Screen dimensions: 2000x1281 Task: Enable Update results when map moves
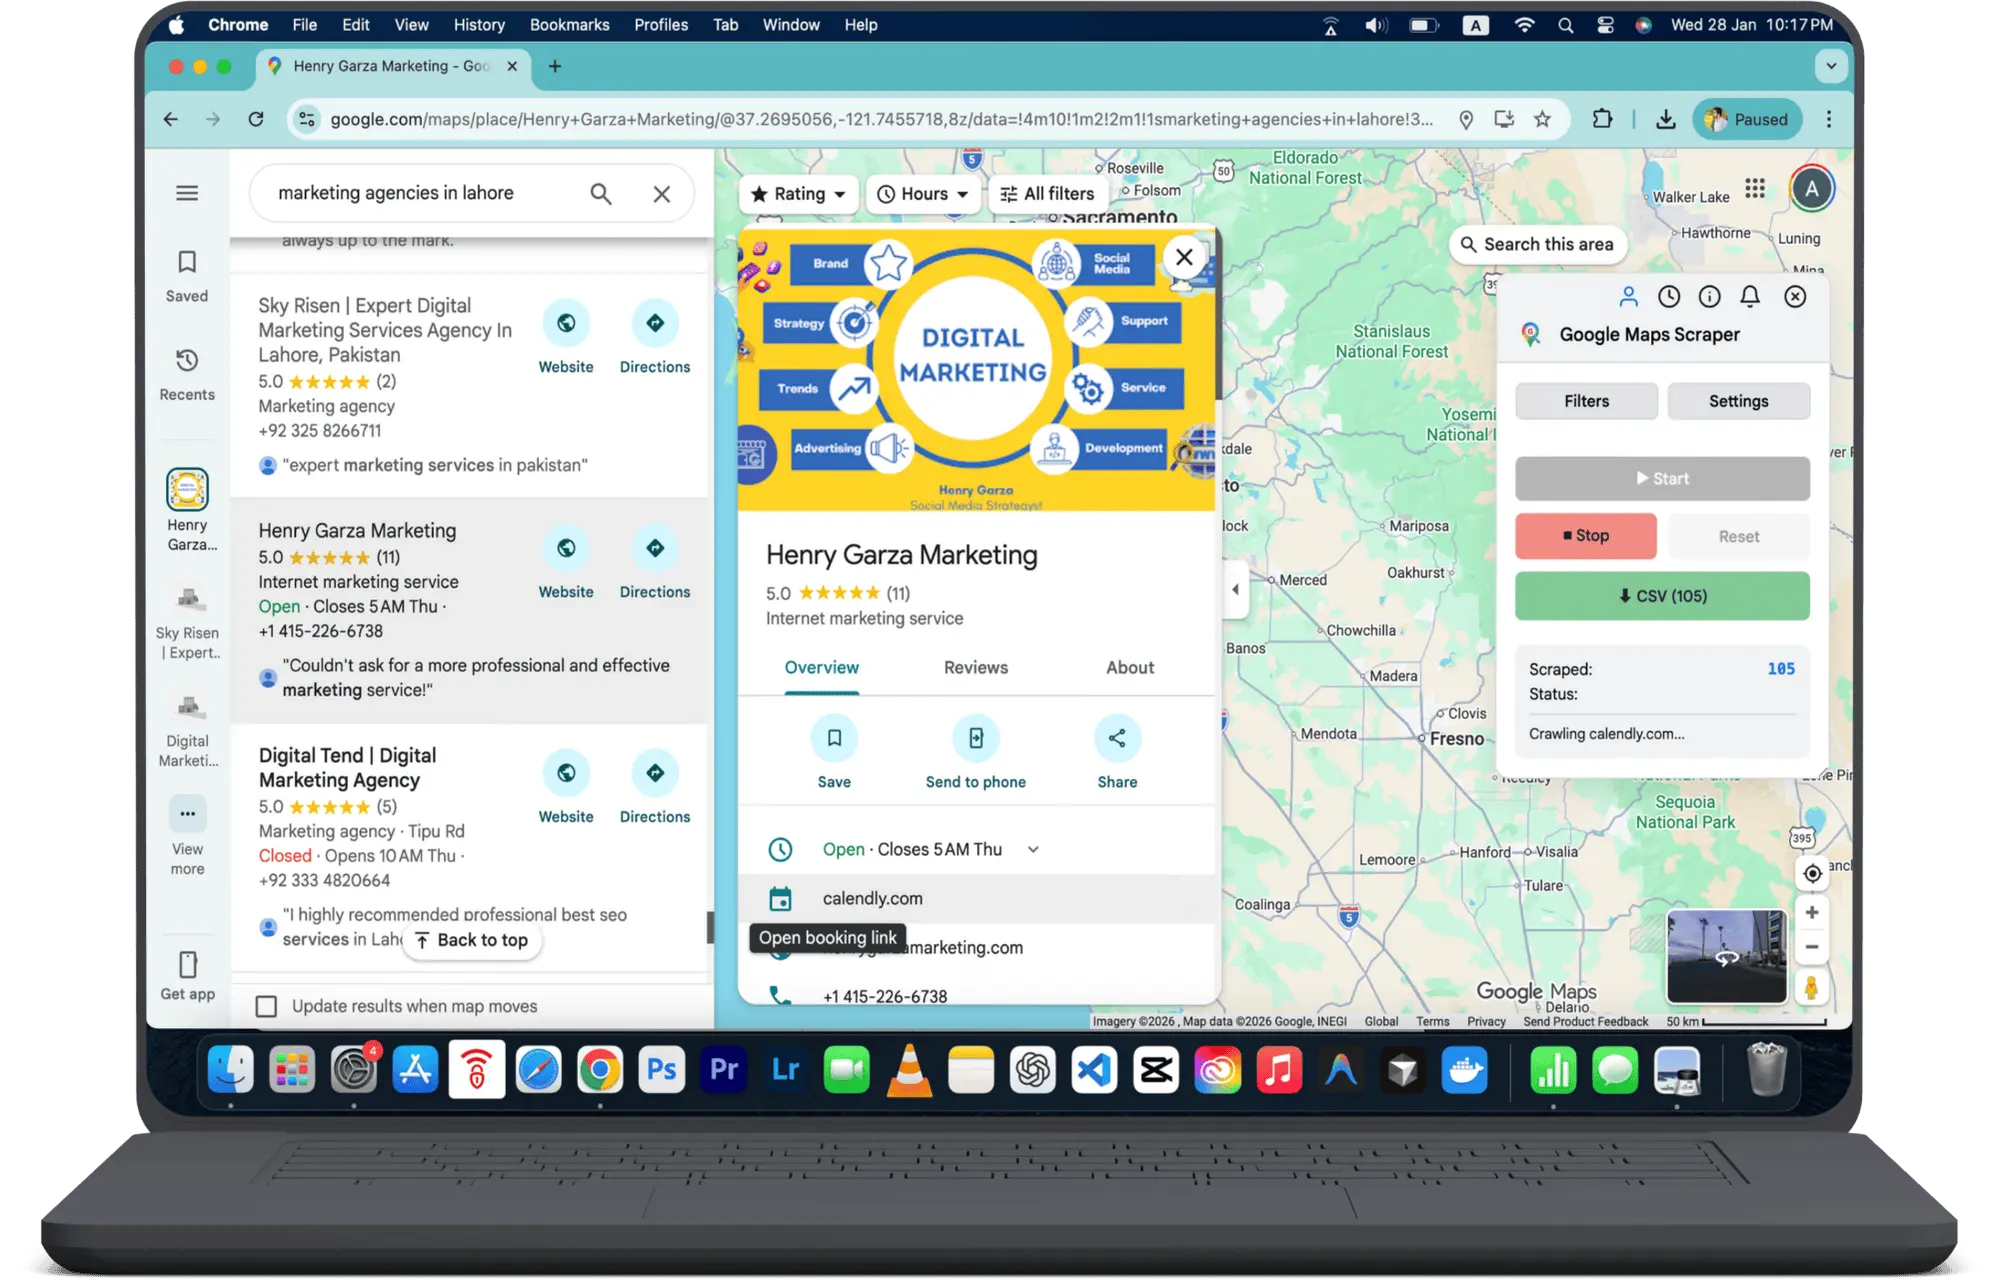click(266, 1006)
